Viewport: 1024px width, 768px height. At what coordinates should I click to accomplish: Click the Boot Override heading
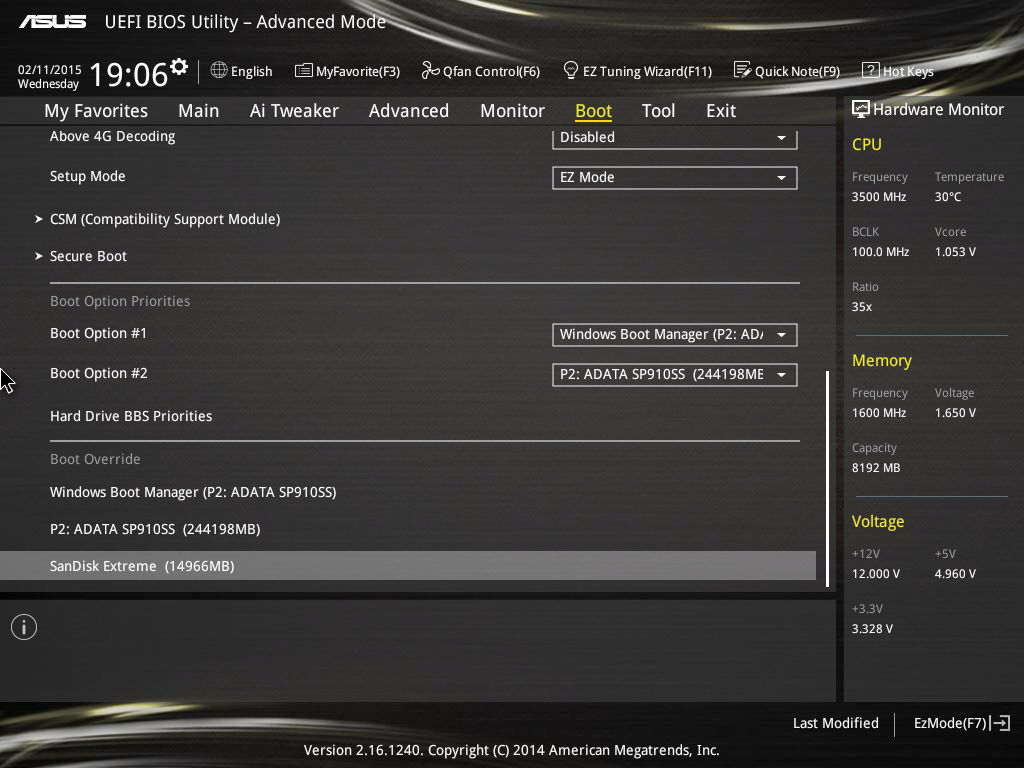tap(95, 459)
